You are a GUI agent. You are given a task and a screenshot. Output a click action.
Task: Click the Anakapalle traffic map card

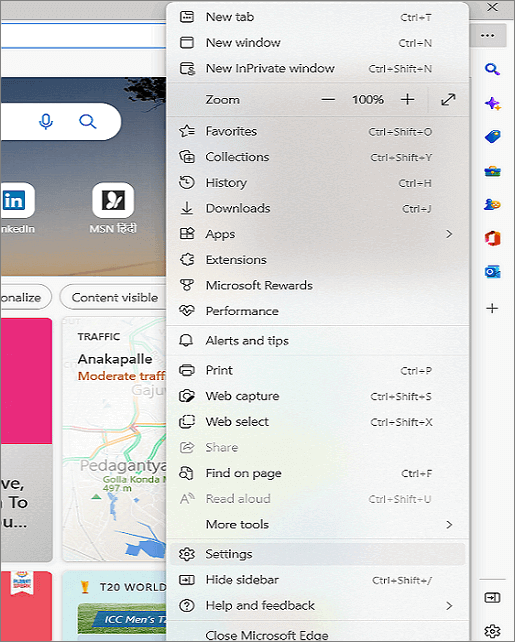(114, 439)
